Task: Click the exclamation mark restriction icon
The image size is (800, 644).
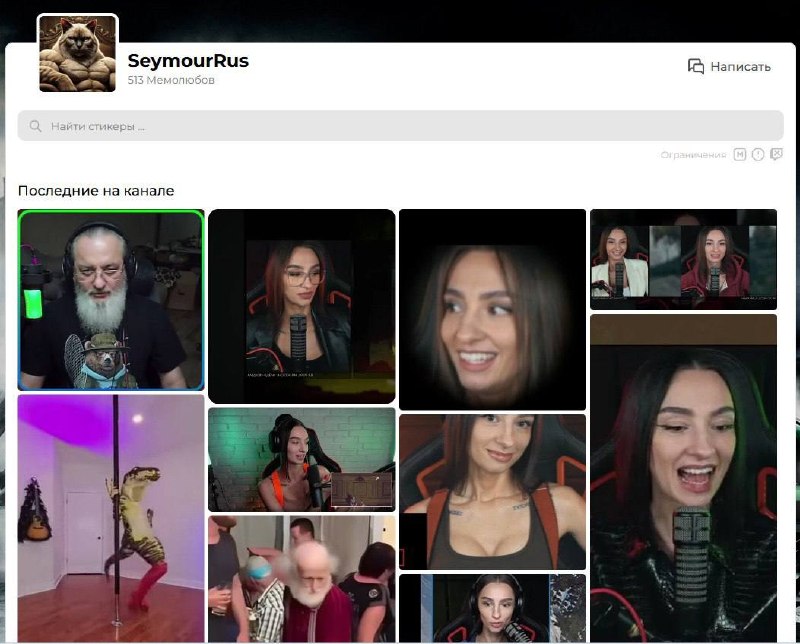Action: [x=758, y=155]
